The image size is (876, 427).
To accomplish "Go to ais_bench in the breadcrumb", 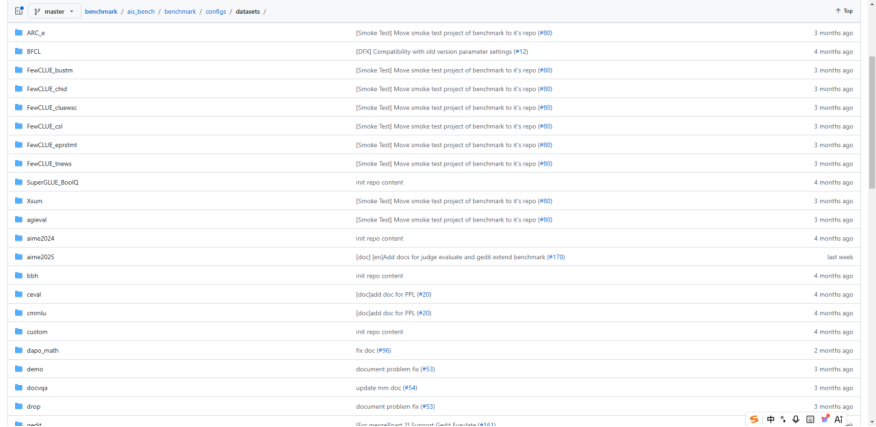I will click(x=141, y=11).
